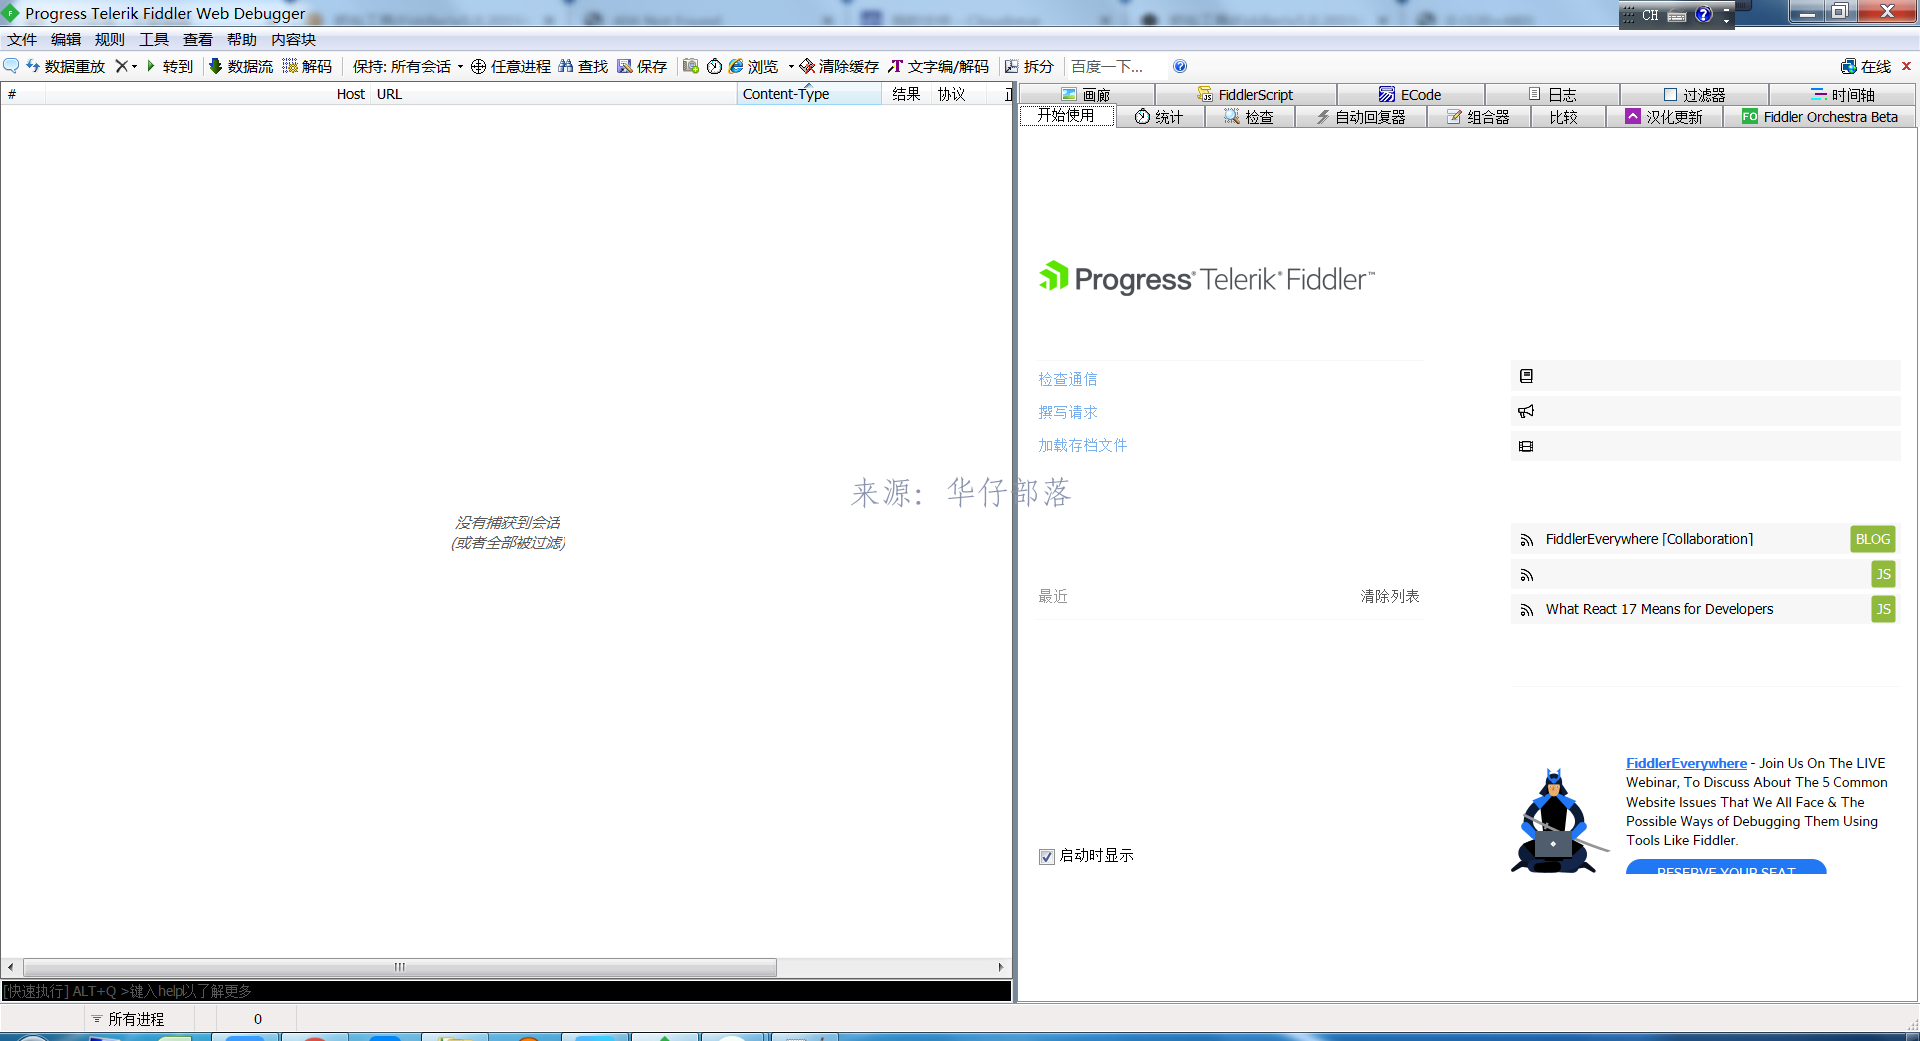This screenshot has height=1041, width=1920.
Task: Click the 任意进程 crosshair target icon
Action: [x=478, y=66]
